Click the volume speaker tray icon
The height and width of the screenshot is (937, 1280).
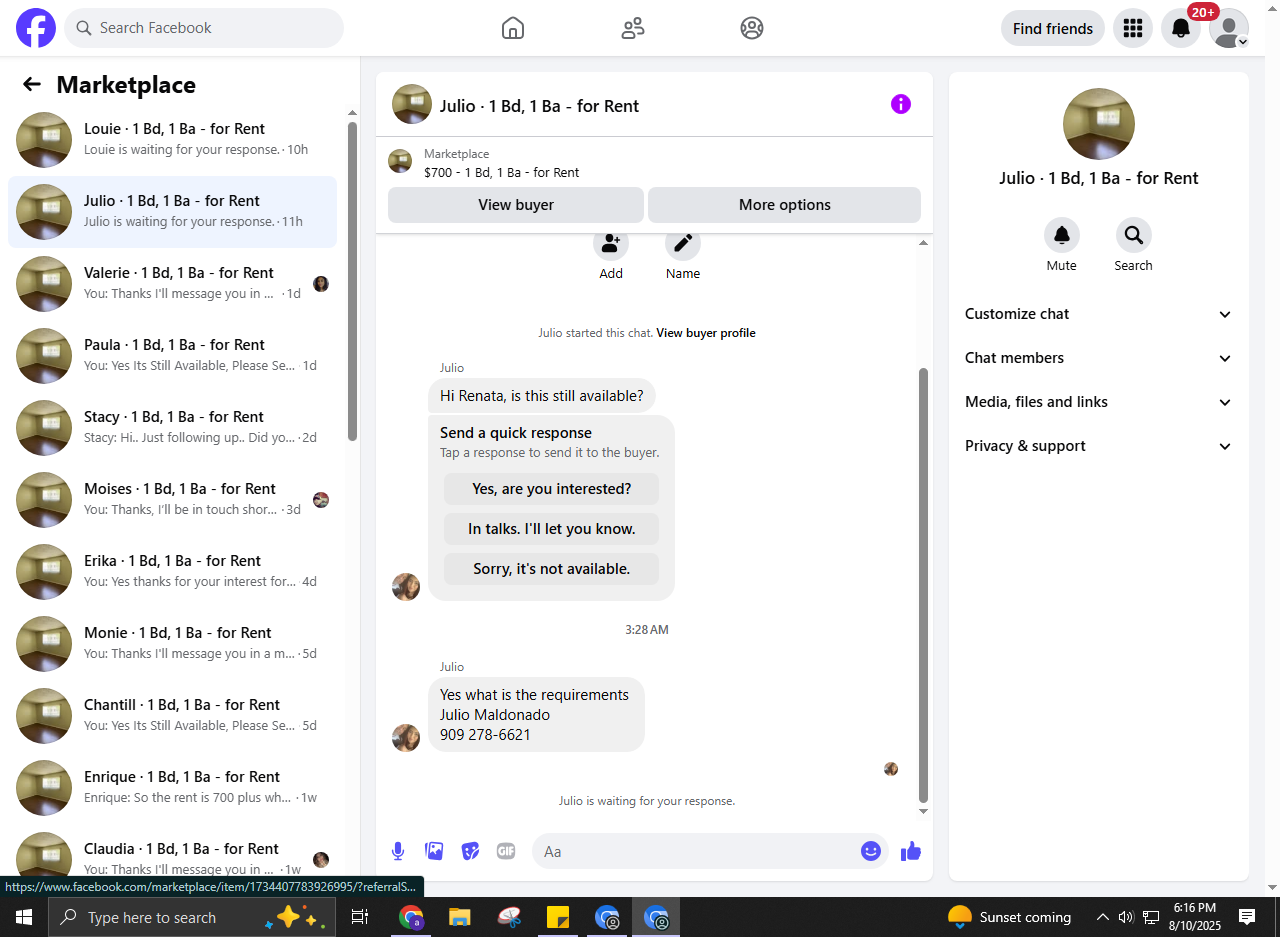(1126, 917)
